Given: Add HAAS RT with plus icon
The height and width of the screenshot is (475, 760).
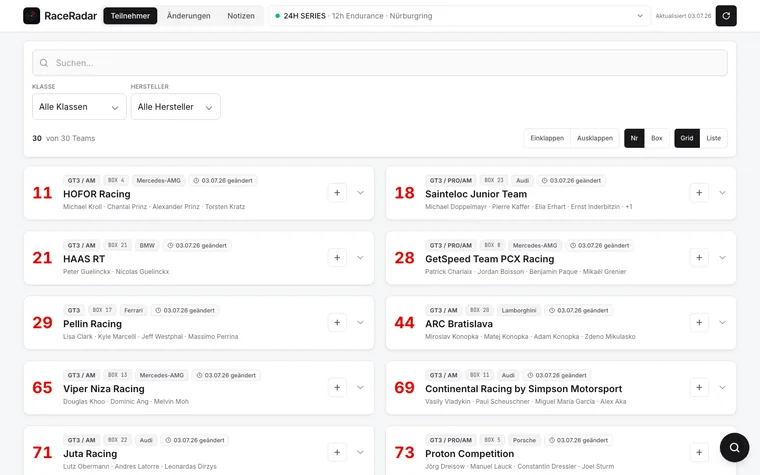Looking at the screenshot, I should pyautogui.click(x=337, y=257).
